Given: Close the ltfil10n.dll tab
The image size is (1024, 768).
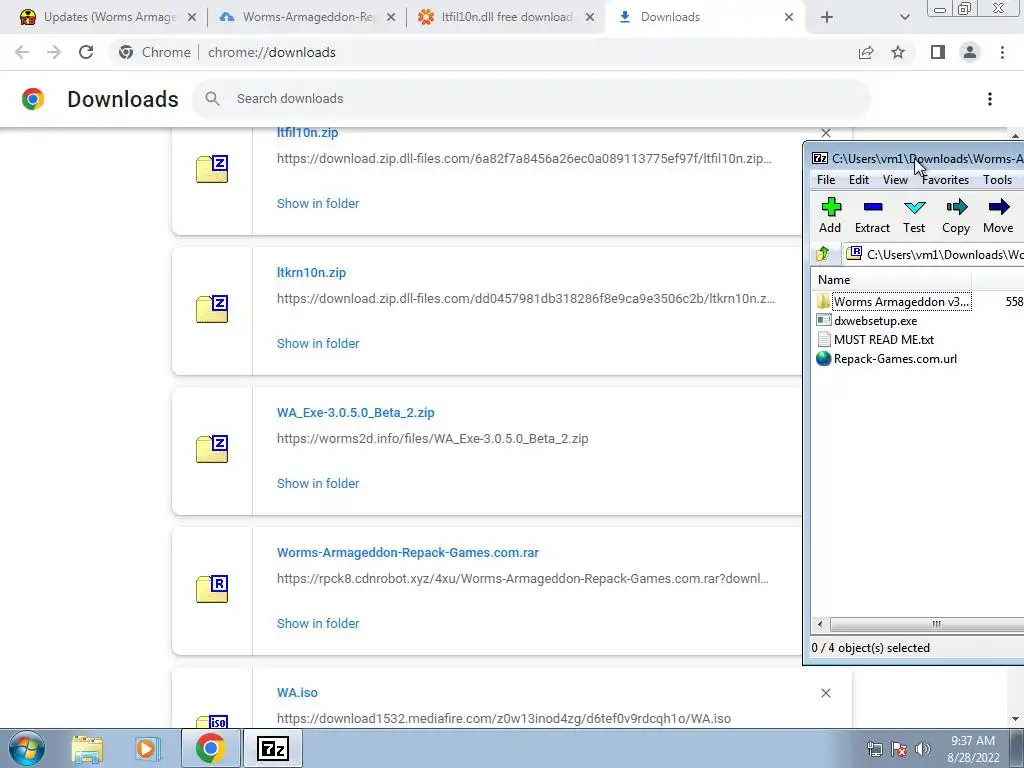Looking at the screenshot, I should (x=590, y=17).
